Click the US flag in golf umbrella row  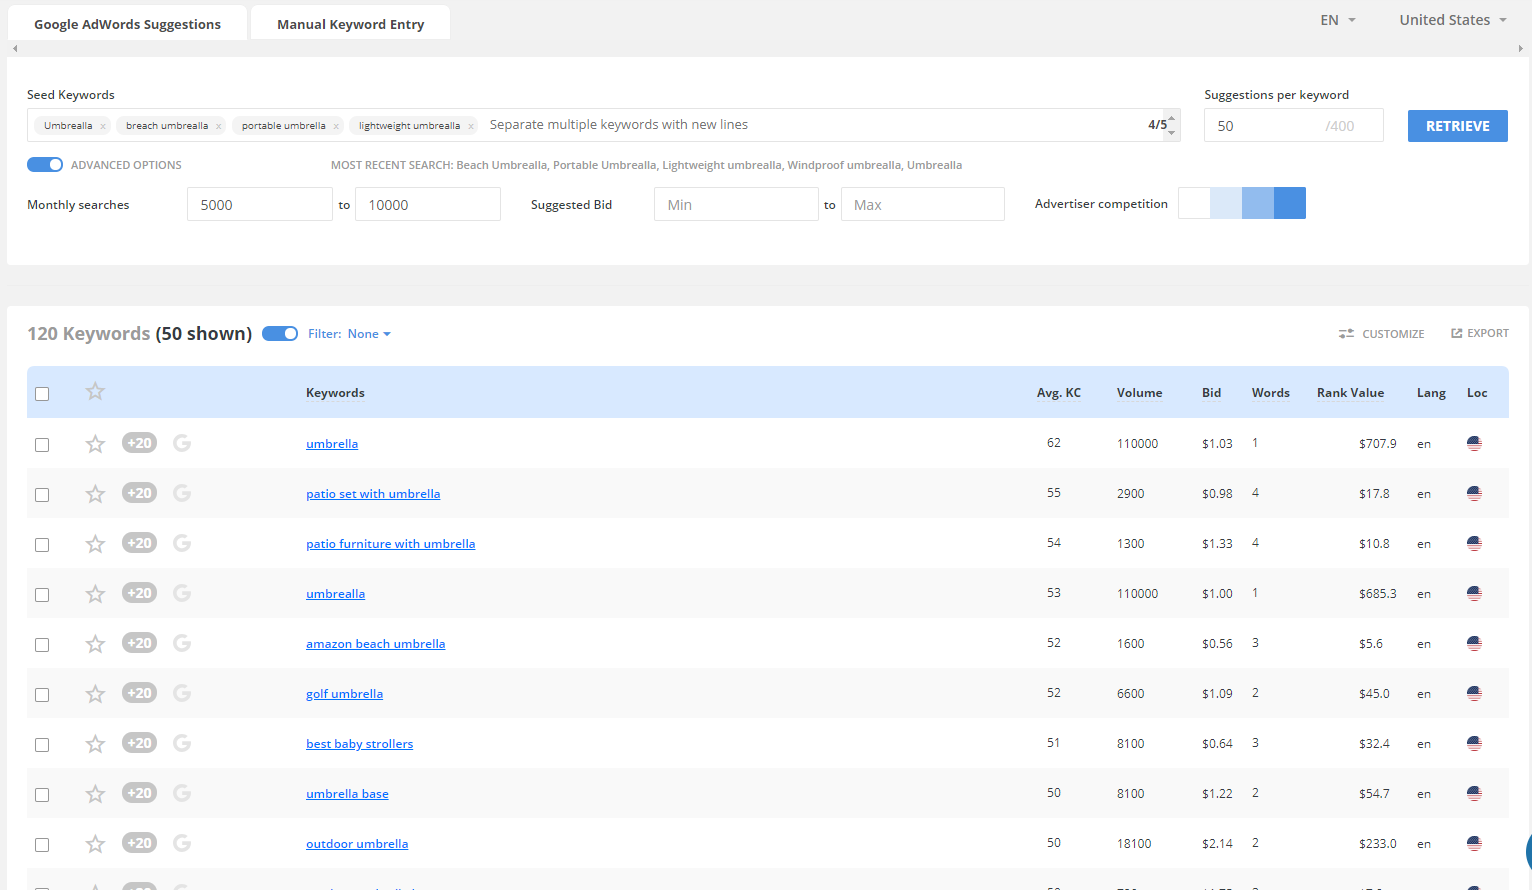1474,693
